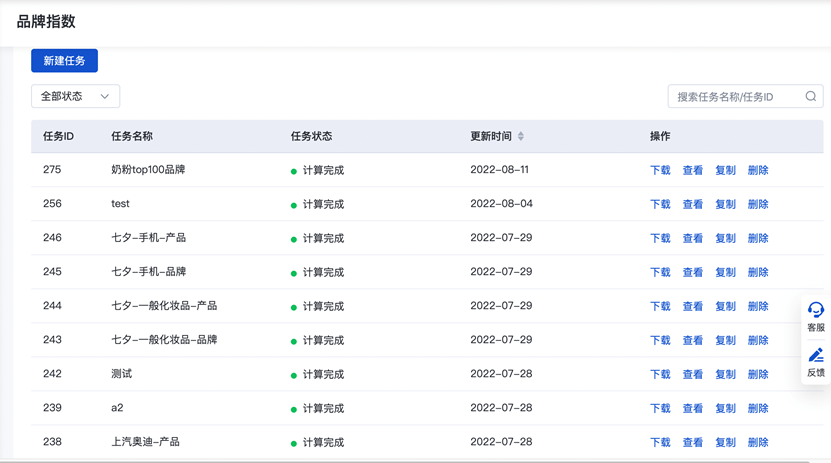Click the search magnifier icon
831x463 pixels.
(x=811, y=97)
